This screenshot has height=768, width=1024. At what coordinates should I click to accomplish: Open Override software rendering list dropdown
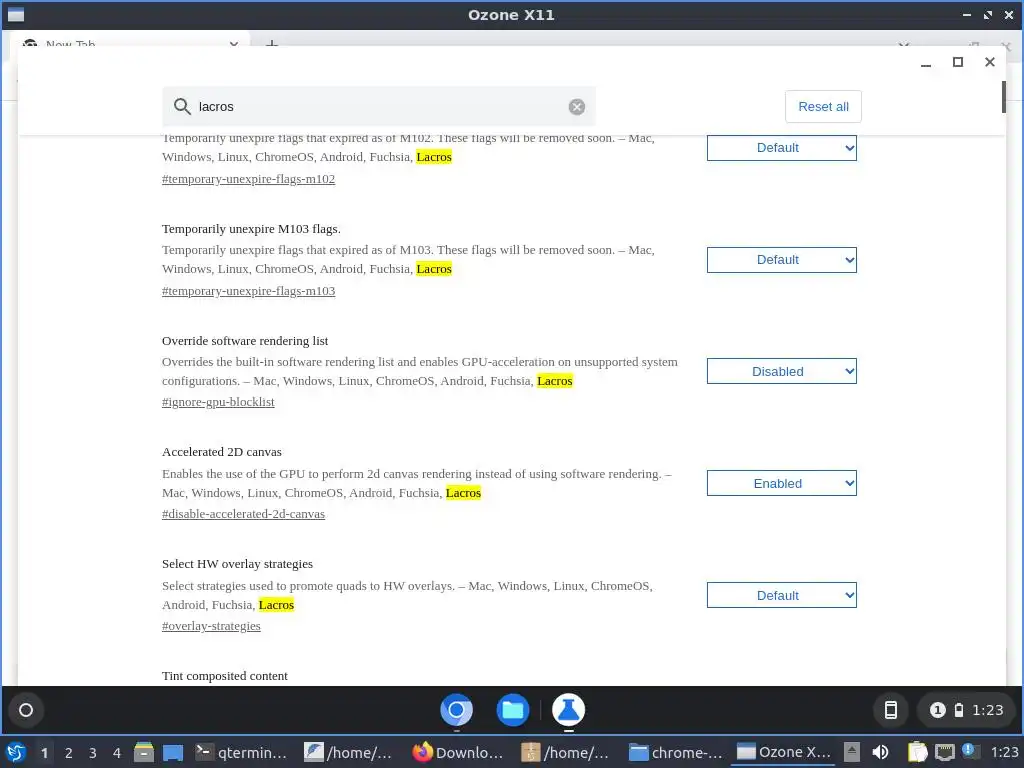pos(781,372)
